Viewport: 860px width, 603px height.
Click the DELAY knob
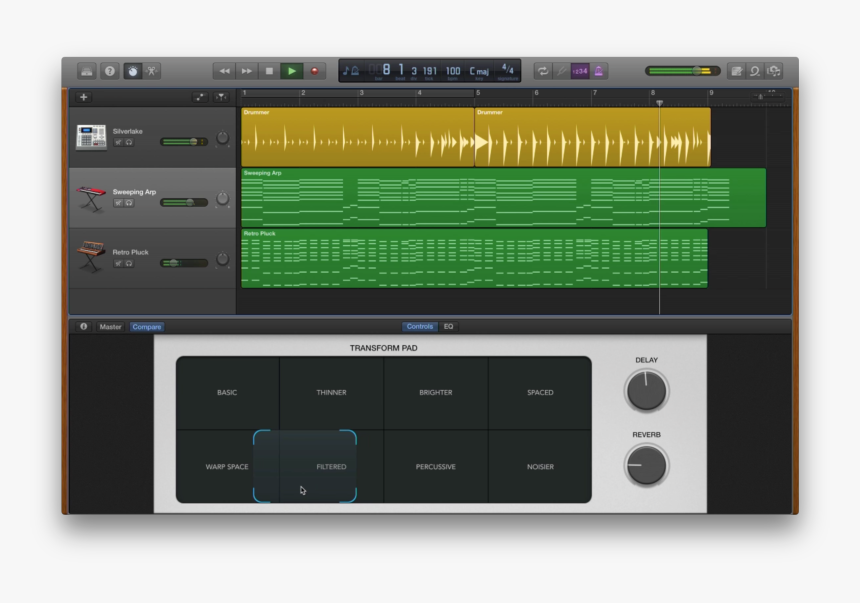pos(647,391)
